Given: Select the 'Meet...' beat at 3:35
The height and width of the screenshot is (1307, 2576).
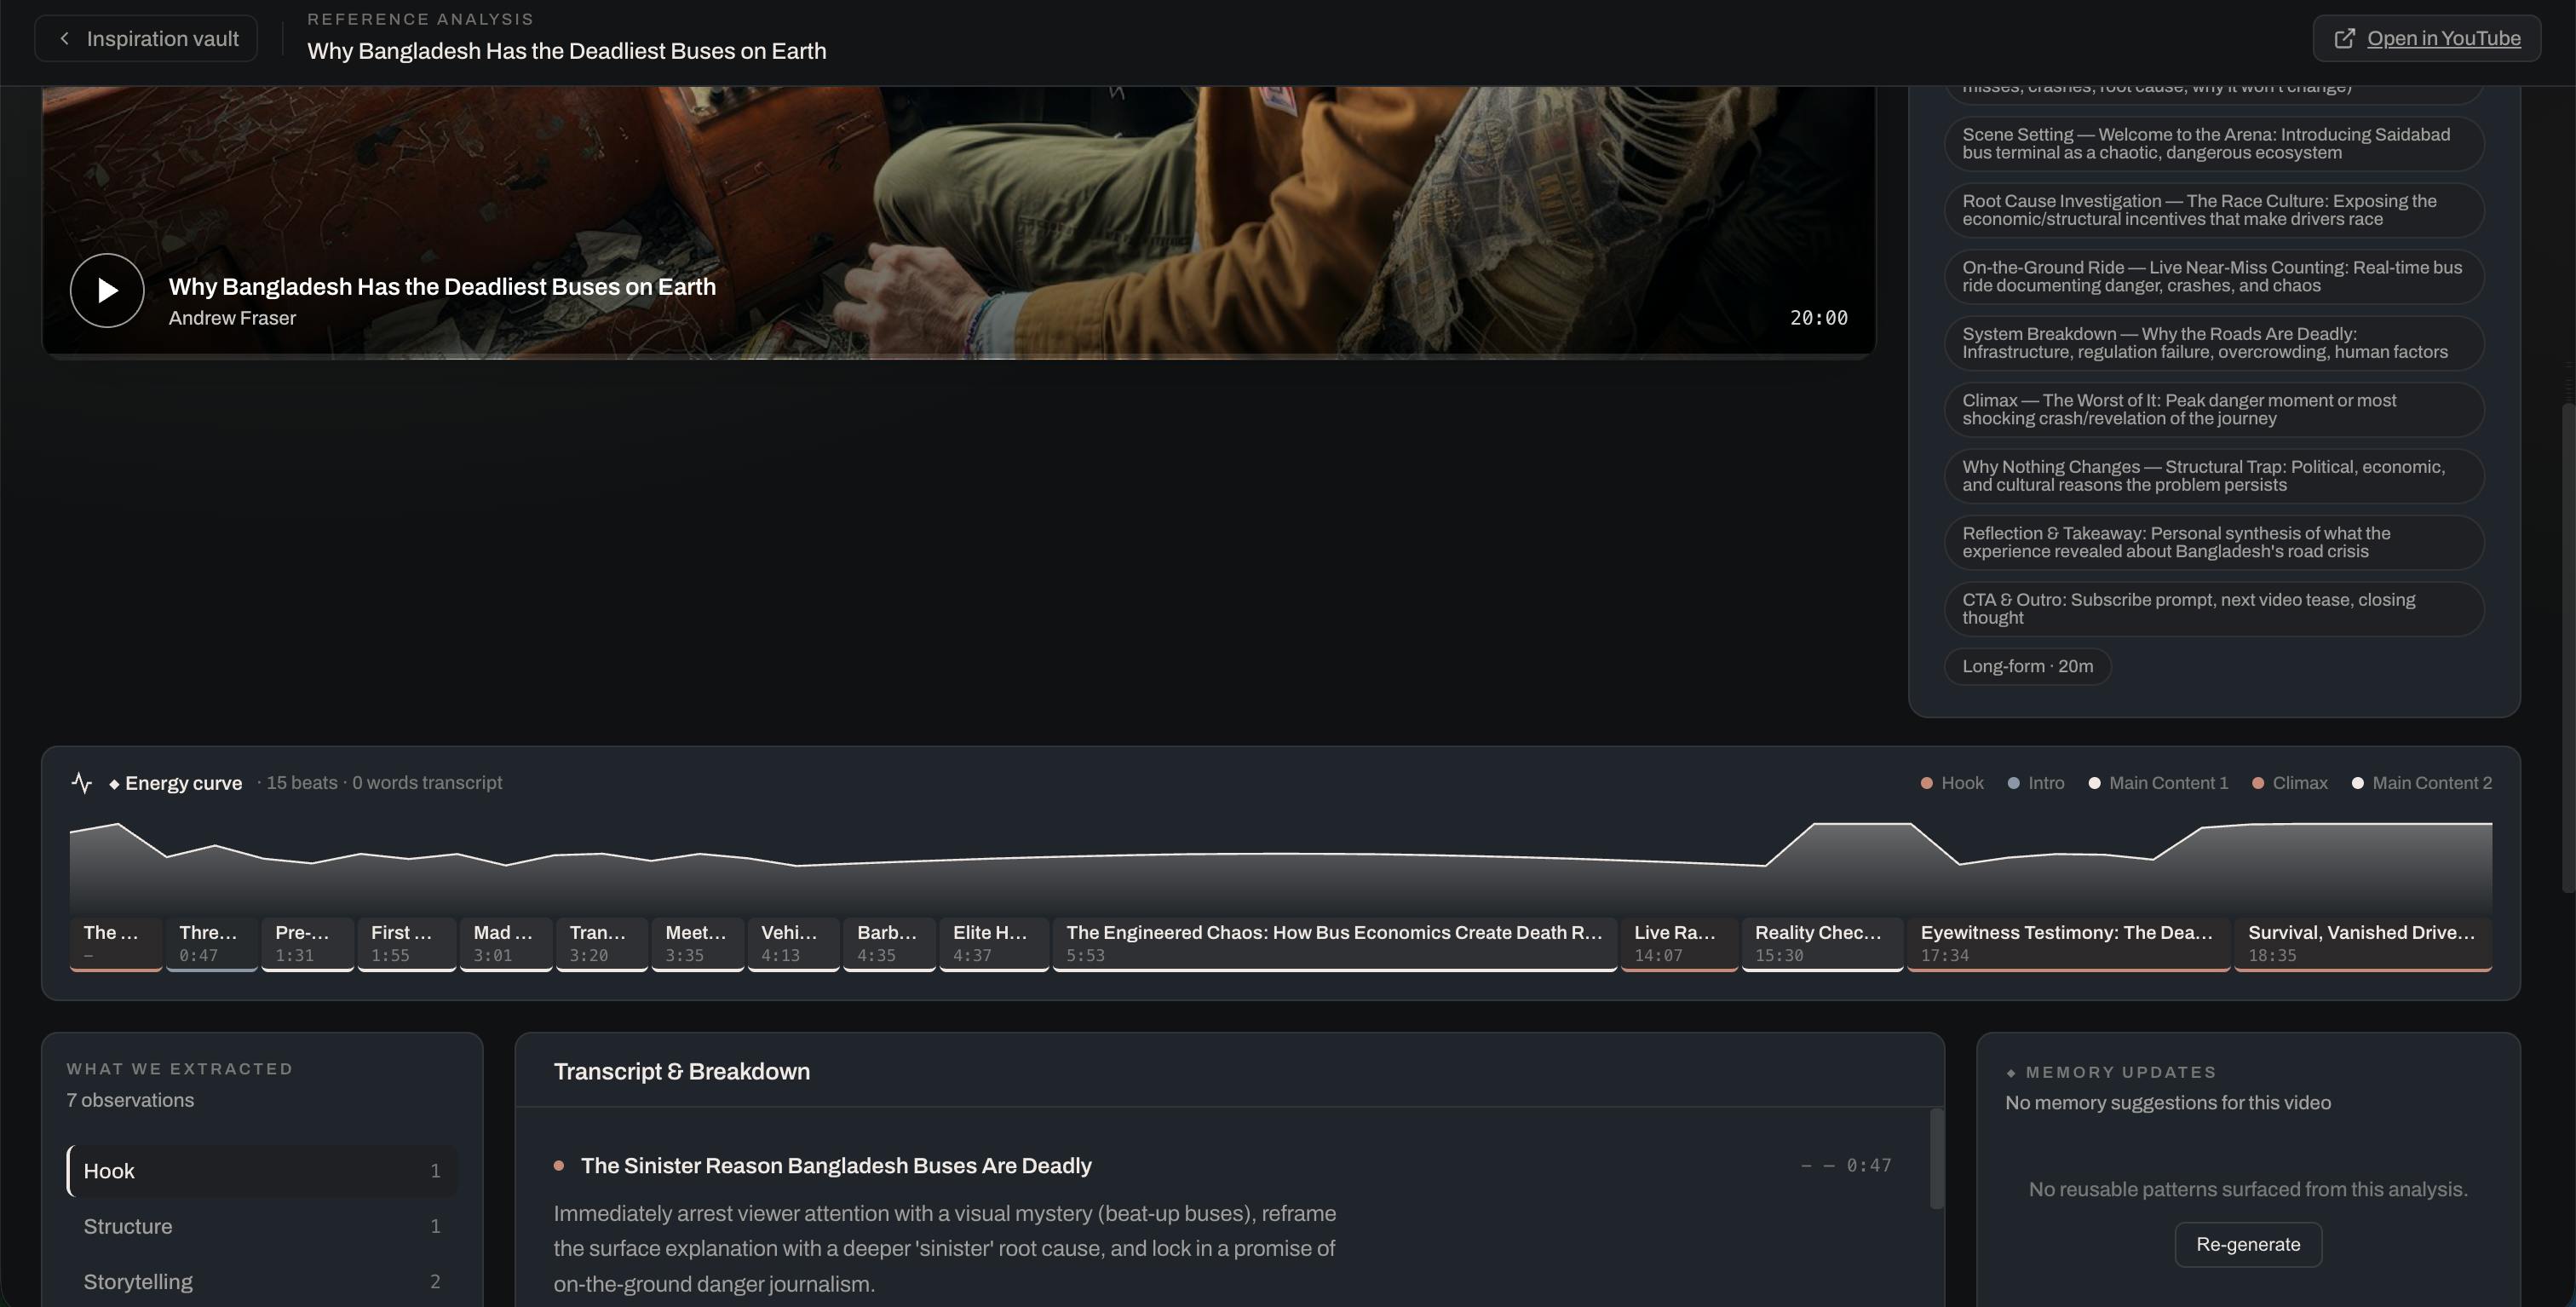Looking at the screenshot, I should [x=698, y=943].
